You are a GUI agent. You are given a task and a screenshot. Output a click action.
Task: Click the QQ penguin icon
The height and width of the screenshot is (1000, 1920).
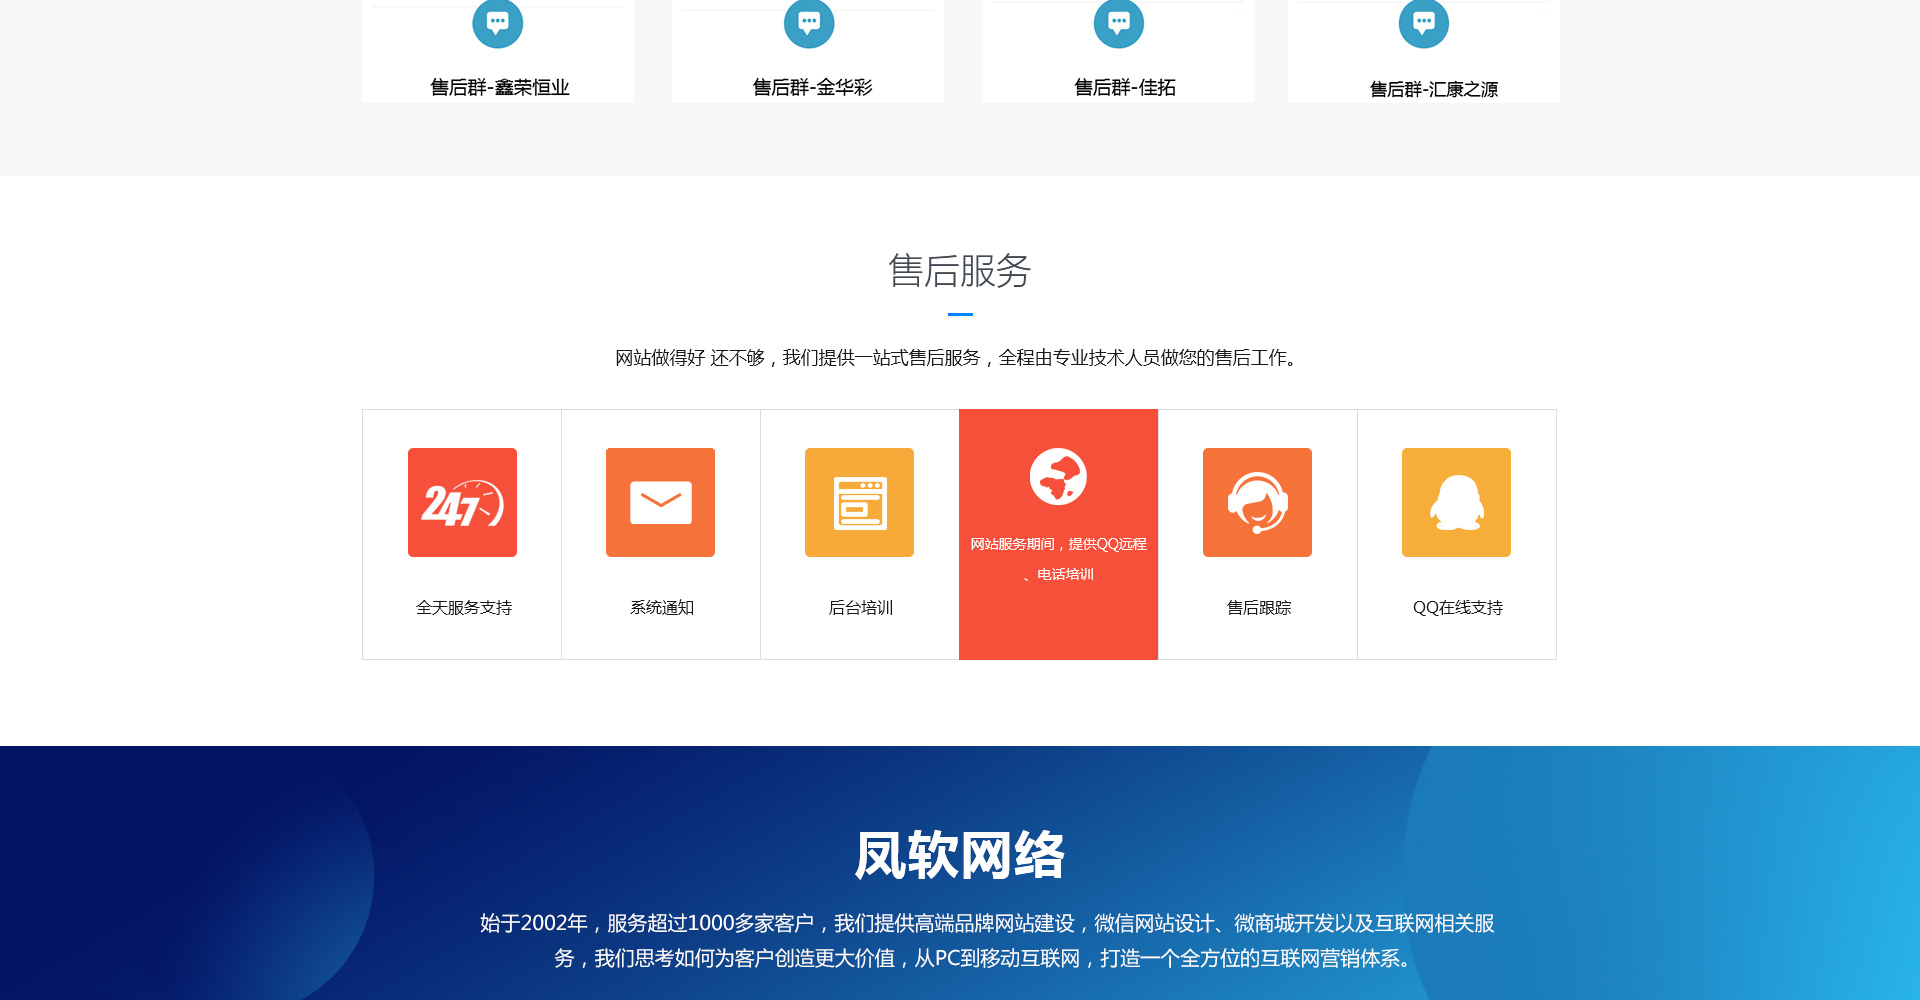click(x=1456, y=502)
